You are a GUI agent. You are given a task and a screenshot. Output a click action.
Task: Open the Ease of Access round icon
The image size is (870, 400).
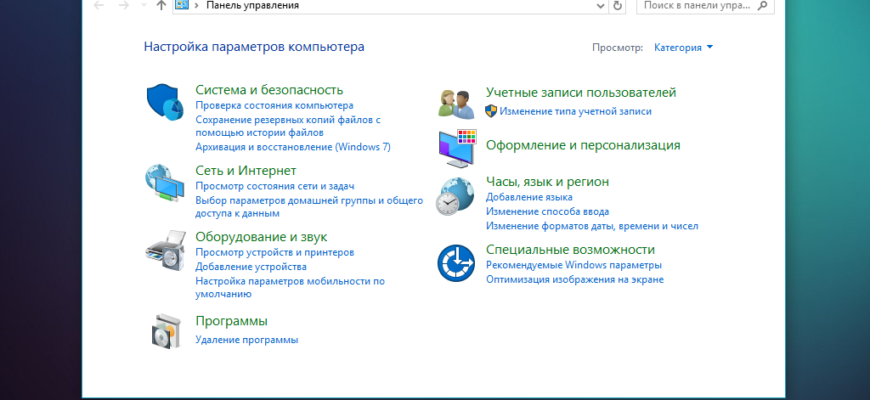456,263
